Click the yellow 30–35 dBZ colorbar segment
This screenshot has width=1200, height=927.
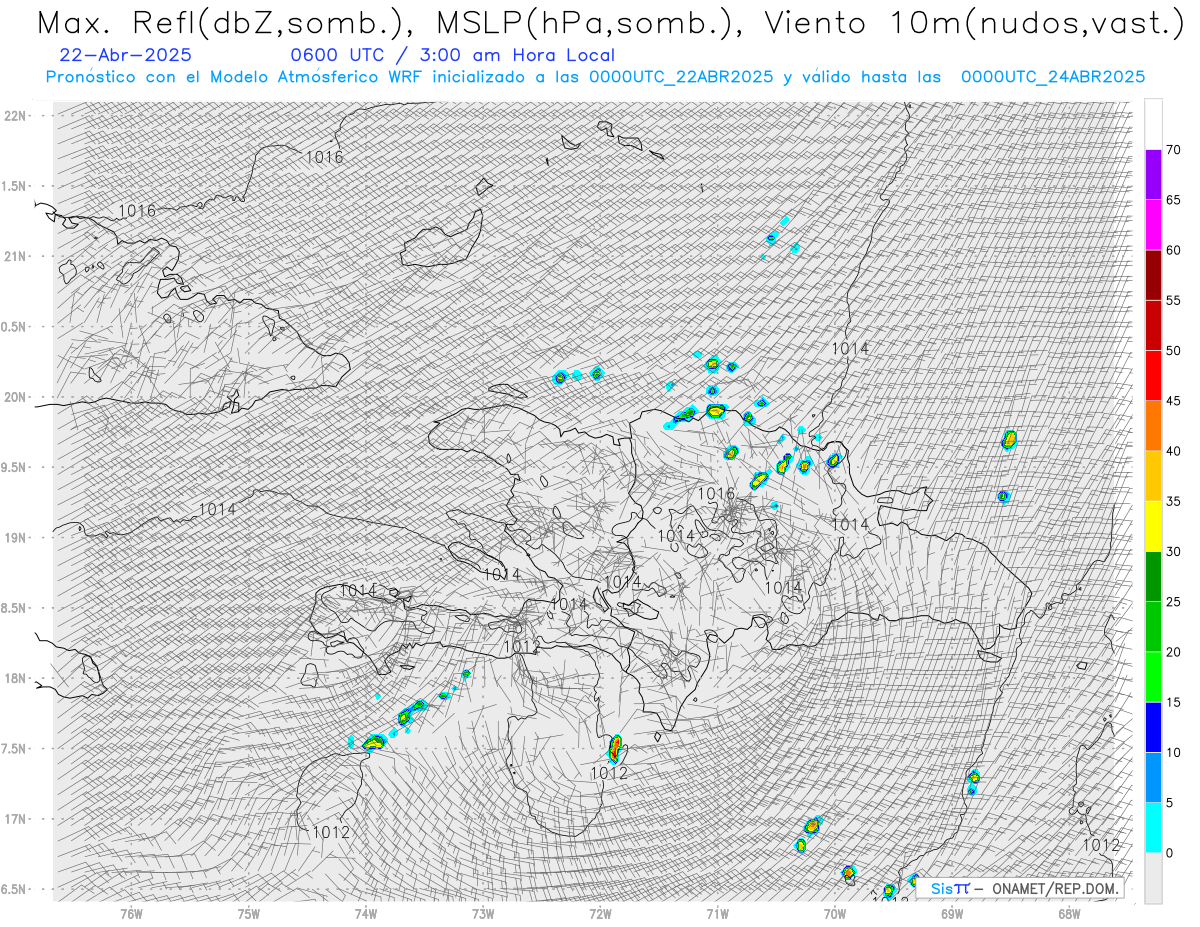click(x=1153, y=526)
